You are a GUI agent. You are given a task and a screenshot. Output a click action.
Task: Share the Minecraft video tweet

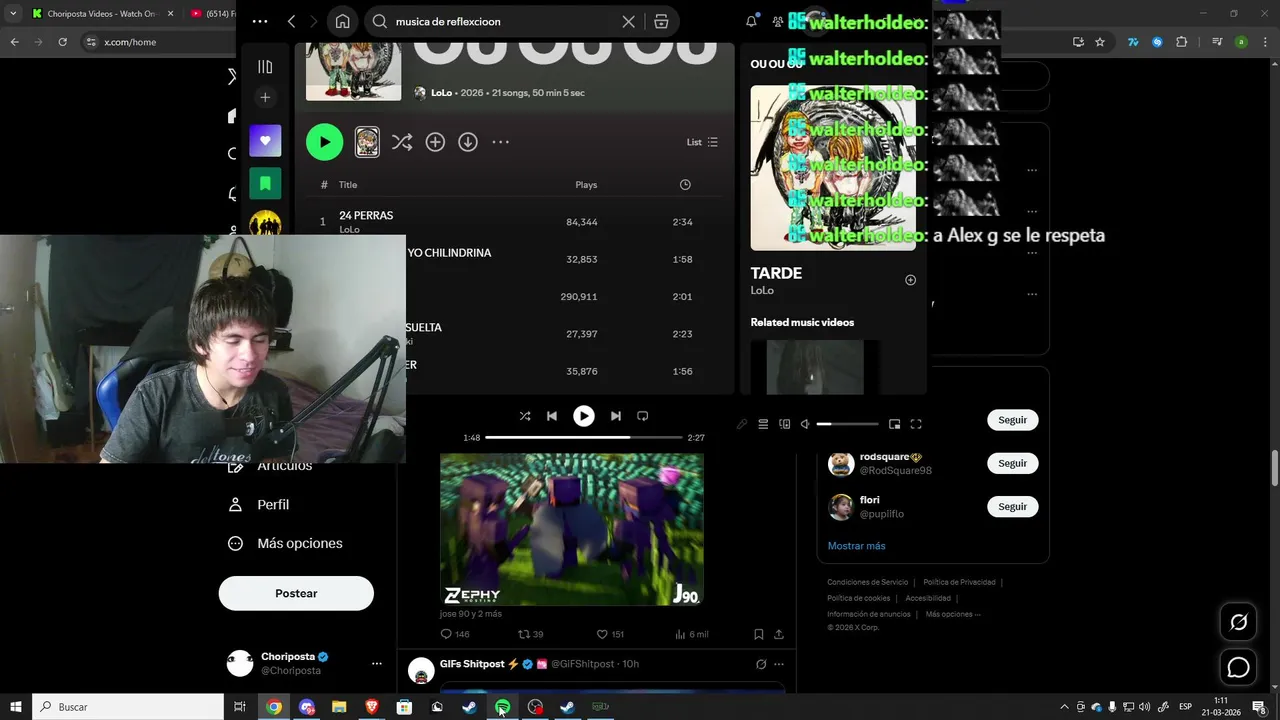coord(779,634)
